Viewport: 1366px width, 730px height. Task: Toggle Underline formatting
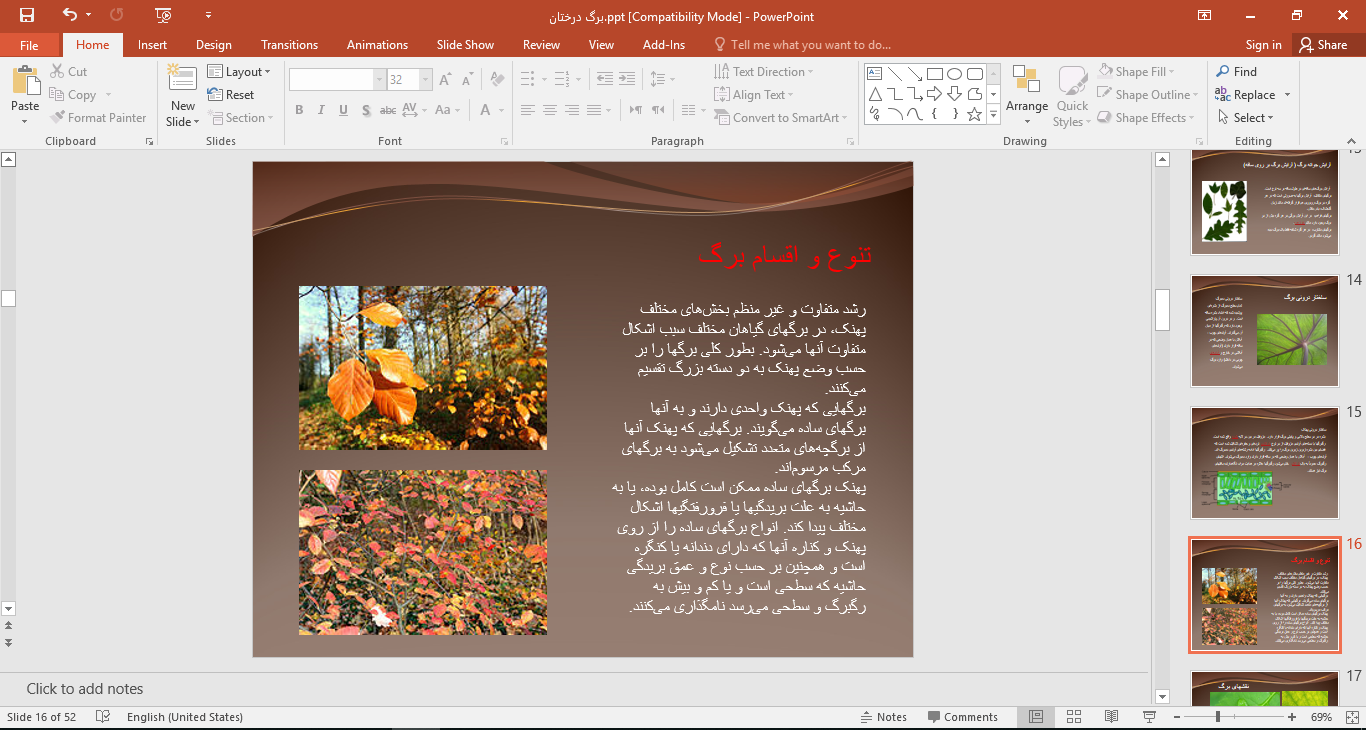(x=344, y=110)
